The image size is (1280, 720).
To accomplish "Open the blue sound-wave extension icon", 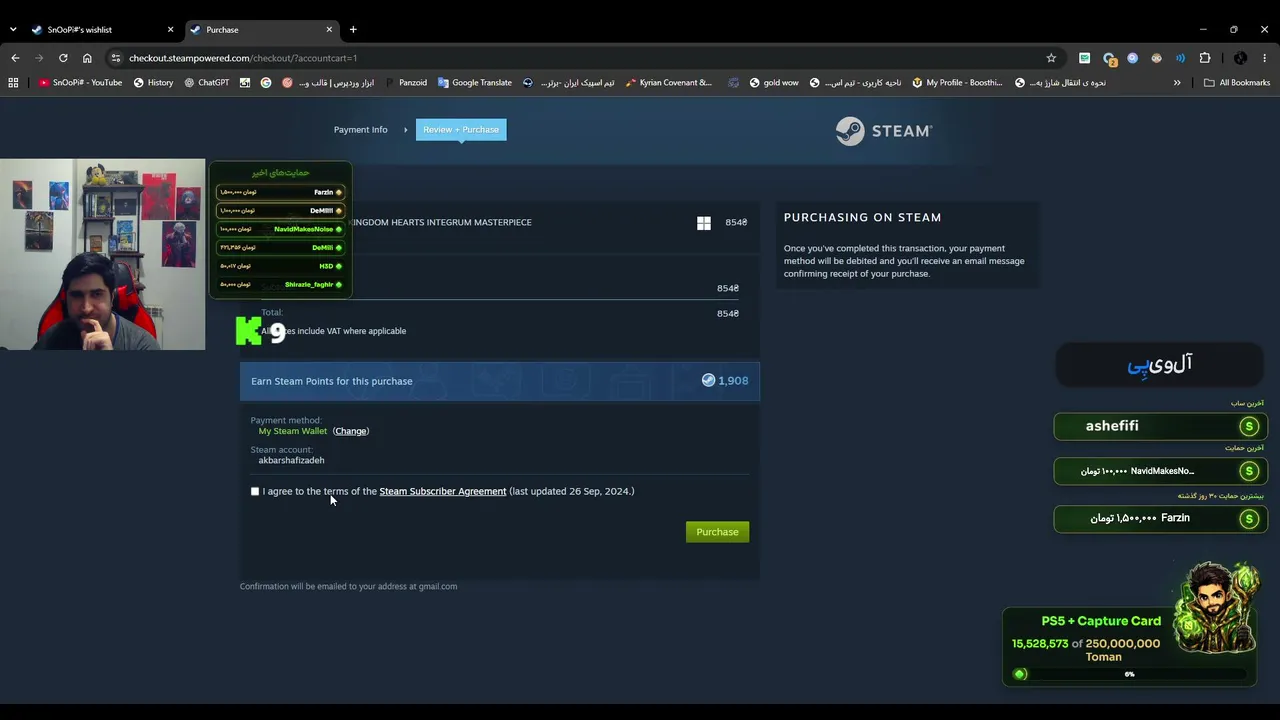I will pyautogui.click(x=1181, y=58).
